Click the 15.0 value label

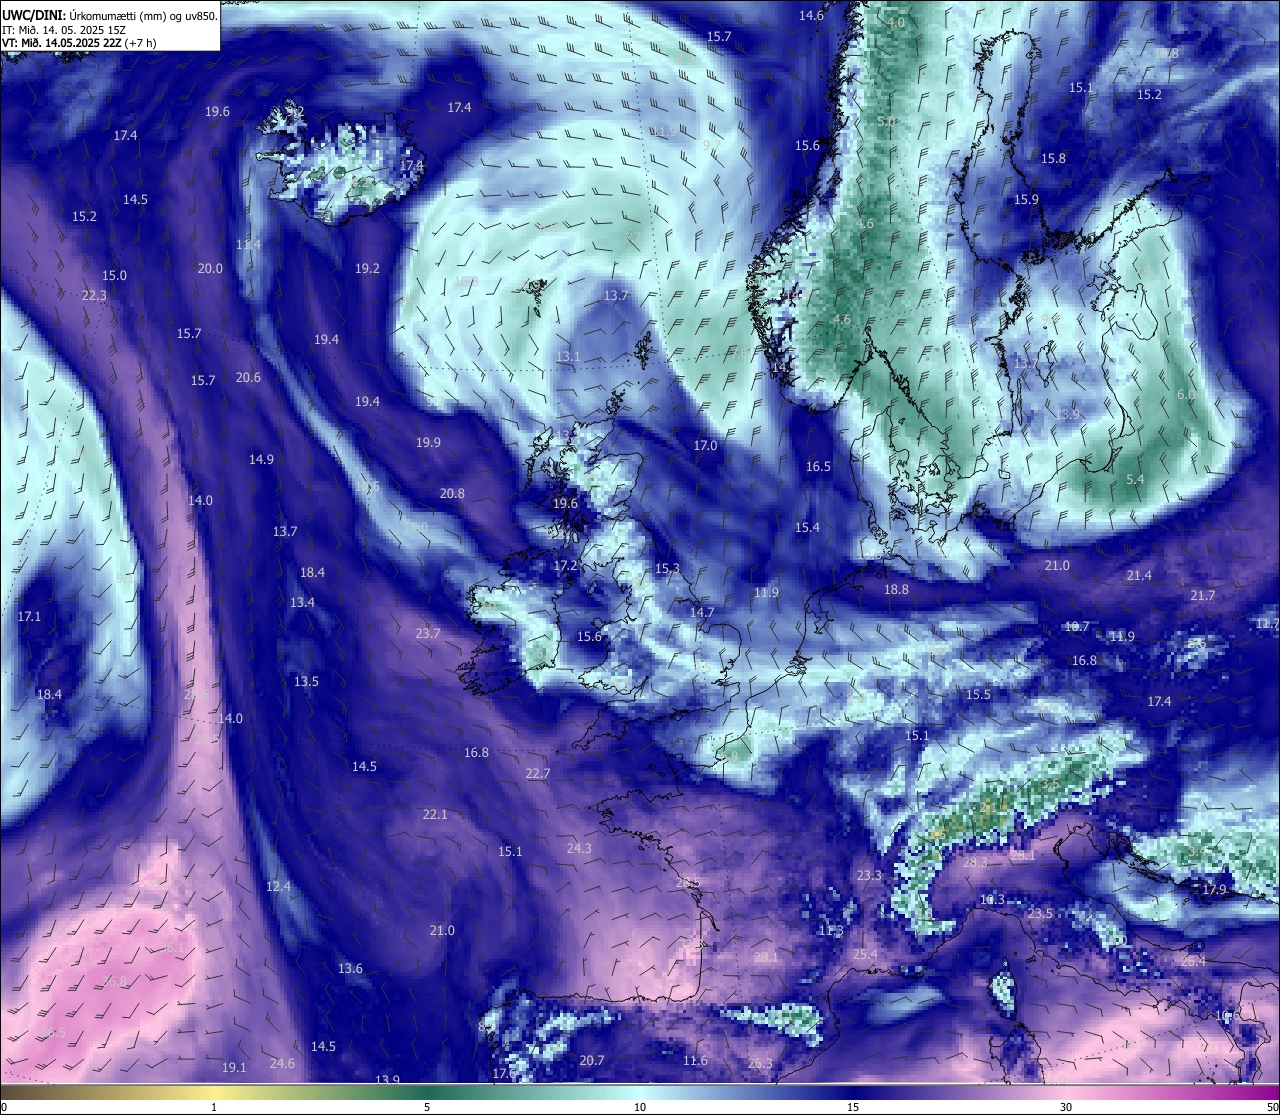(x=114, y=275)
